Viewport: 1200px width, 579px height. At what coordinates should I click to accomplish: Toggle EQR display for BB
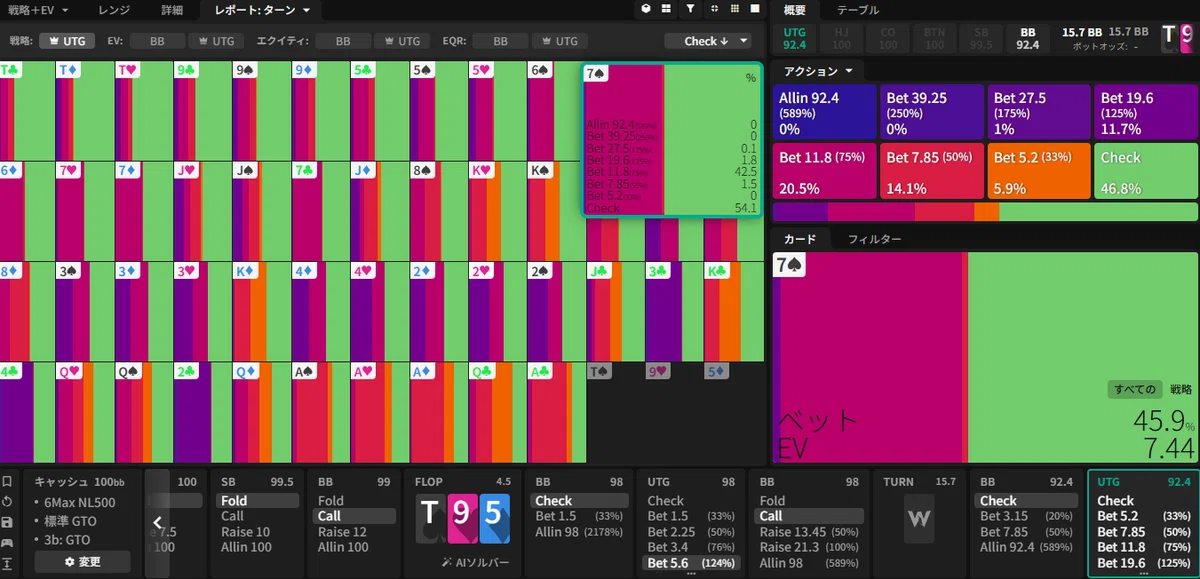[x=500, y=41]
